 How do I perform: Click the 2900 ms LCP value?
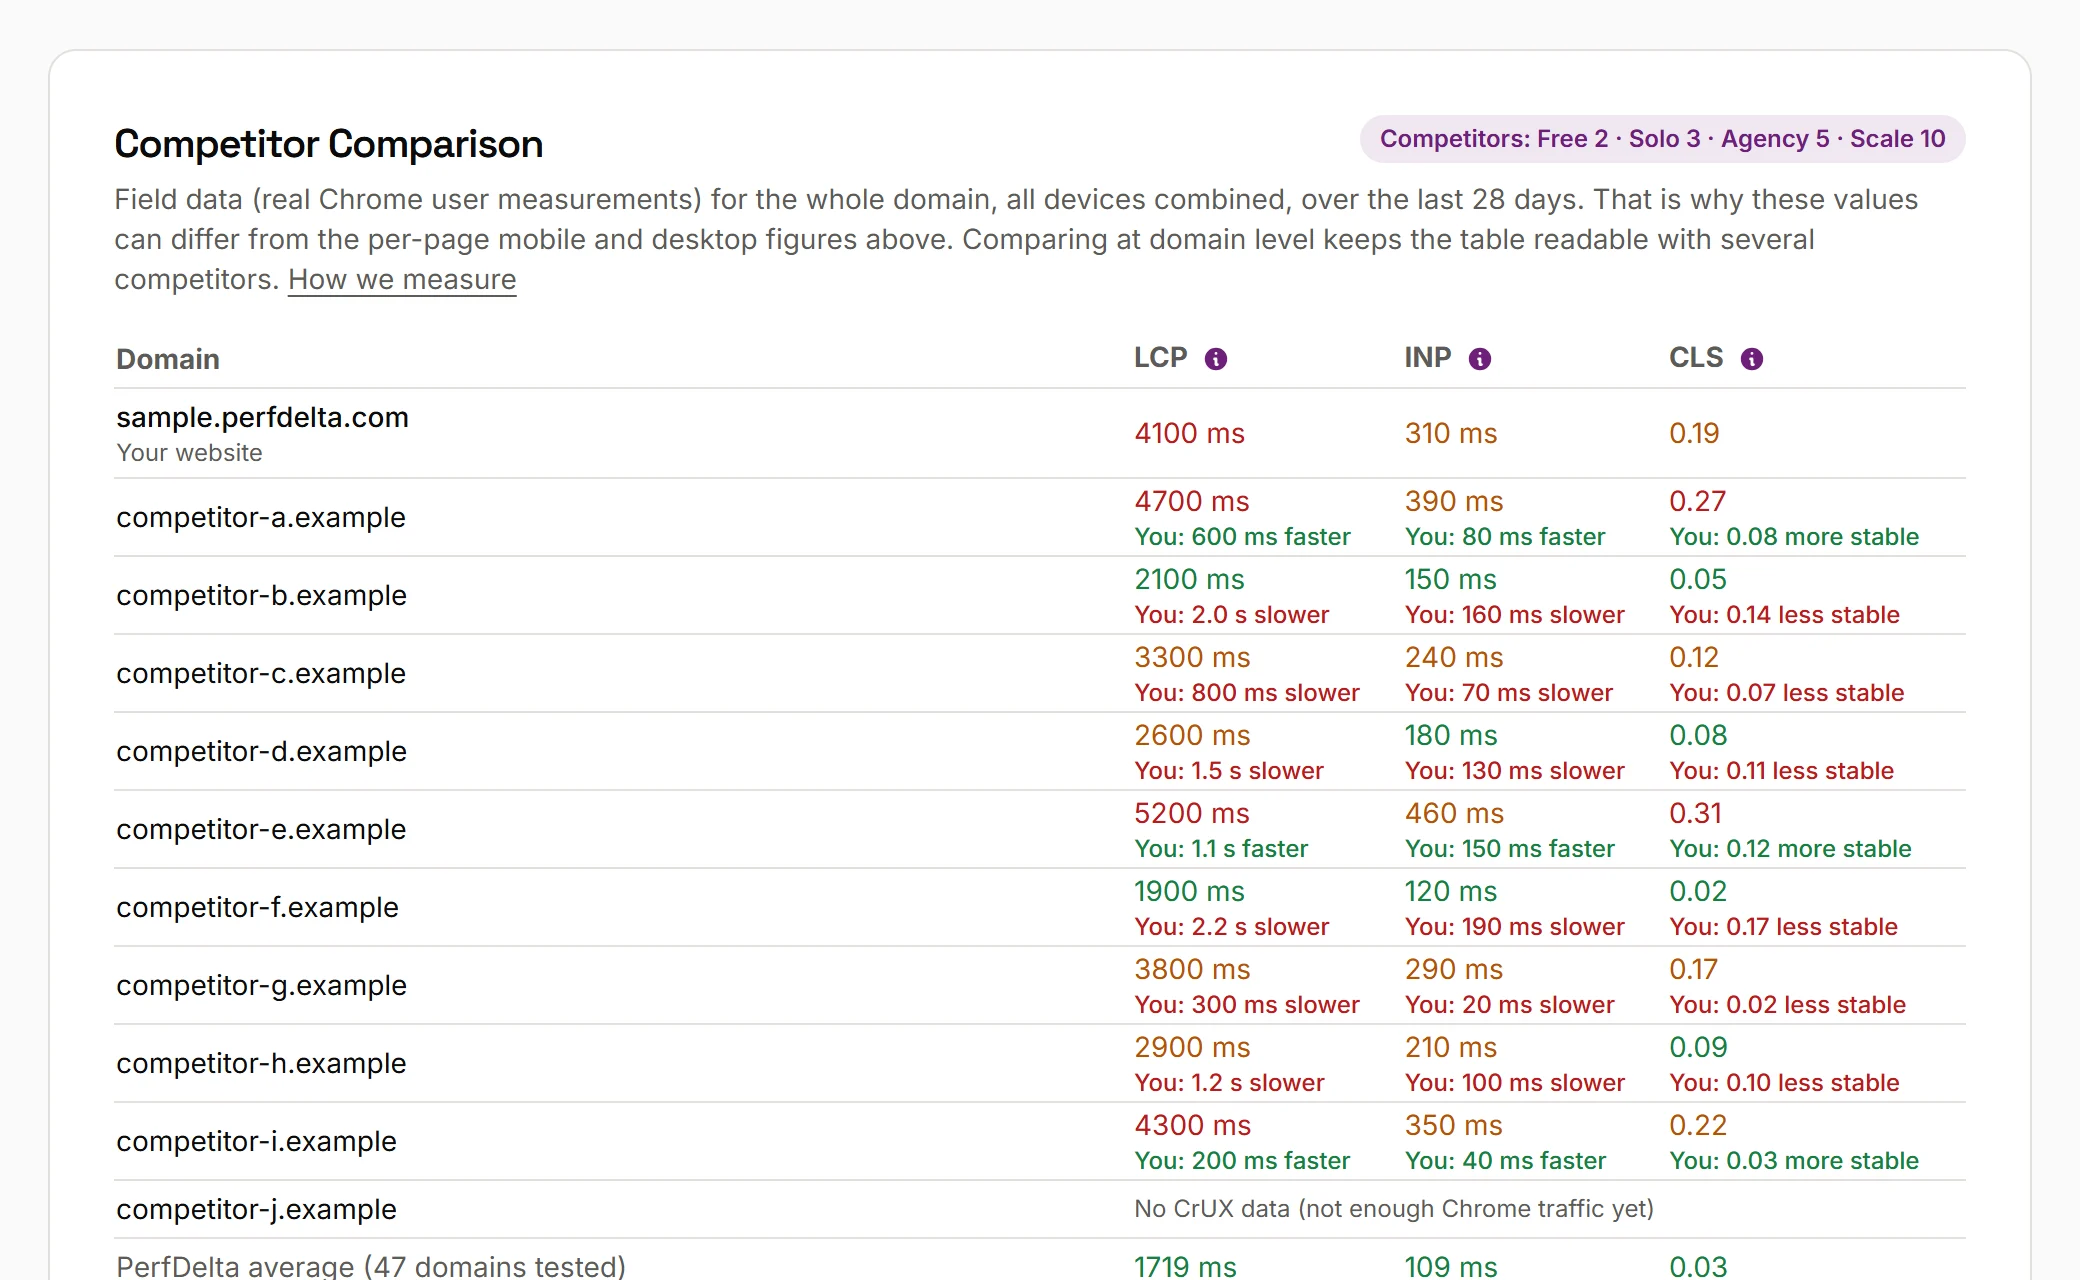tap(1192, 1047)
